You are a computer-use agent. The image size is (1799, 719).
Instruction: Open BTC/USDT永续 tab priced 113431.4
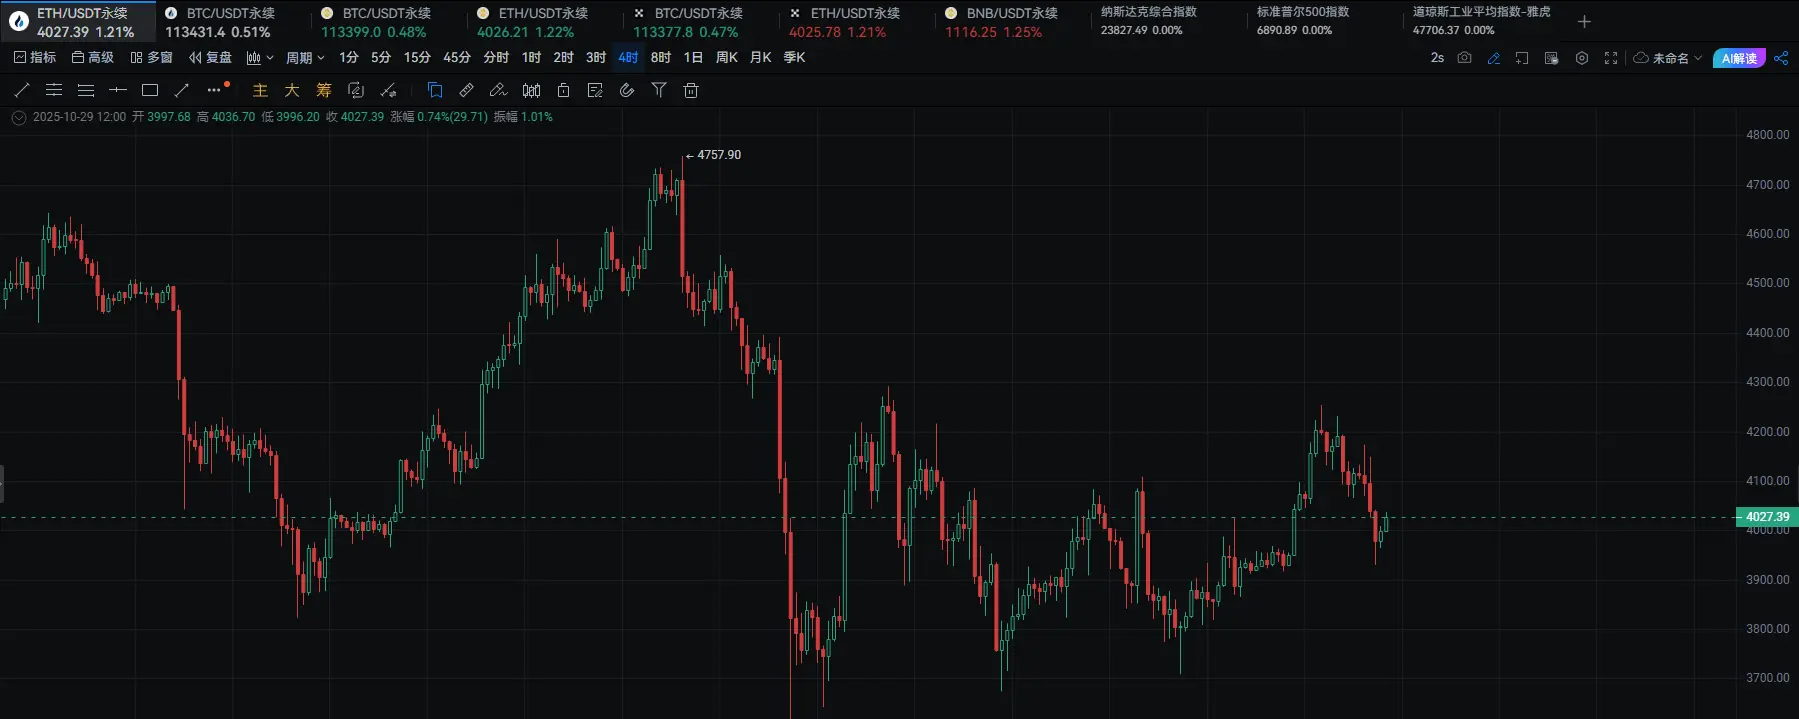click(x=234, y=22)
